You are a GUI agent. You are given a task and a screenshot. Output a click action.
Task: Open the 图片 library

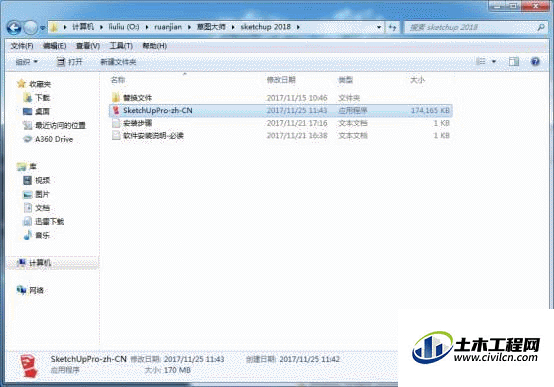coord(42,194)
